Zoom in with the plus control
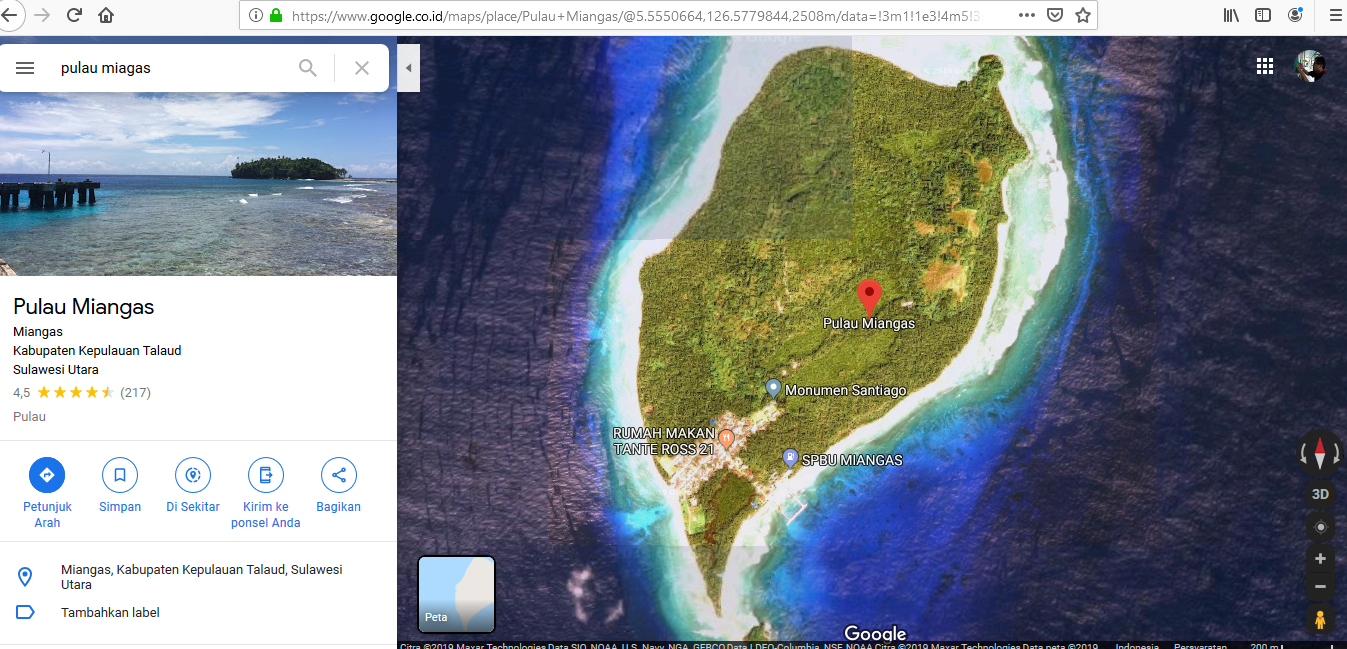The image size is (1347, 649). pyautogui.click(x=1320, y=559)
